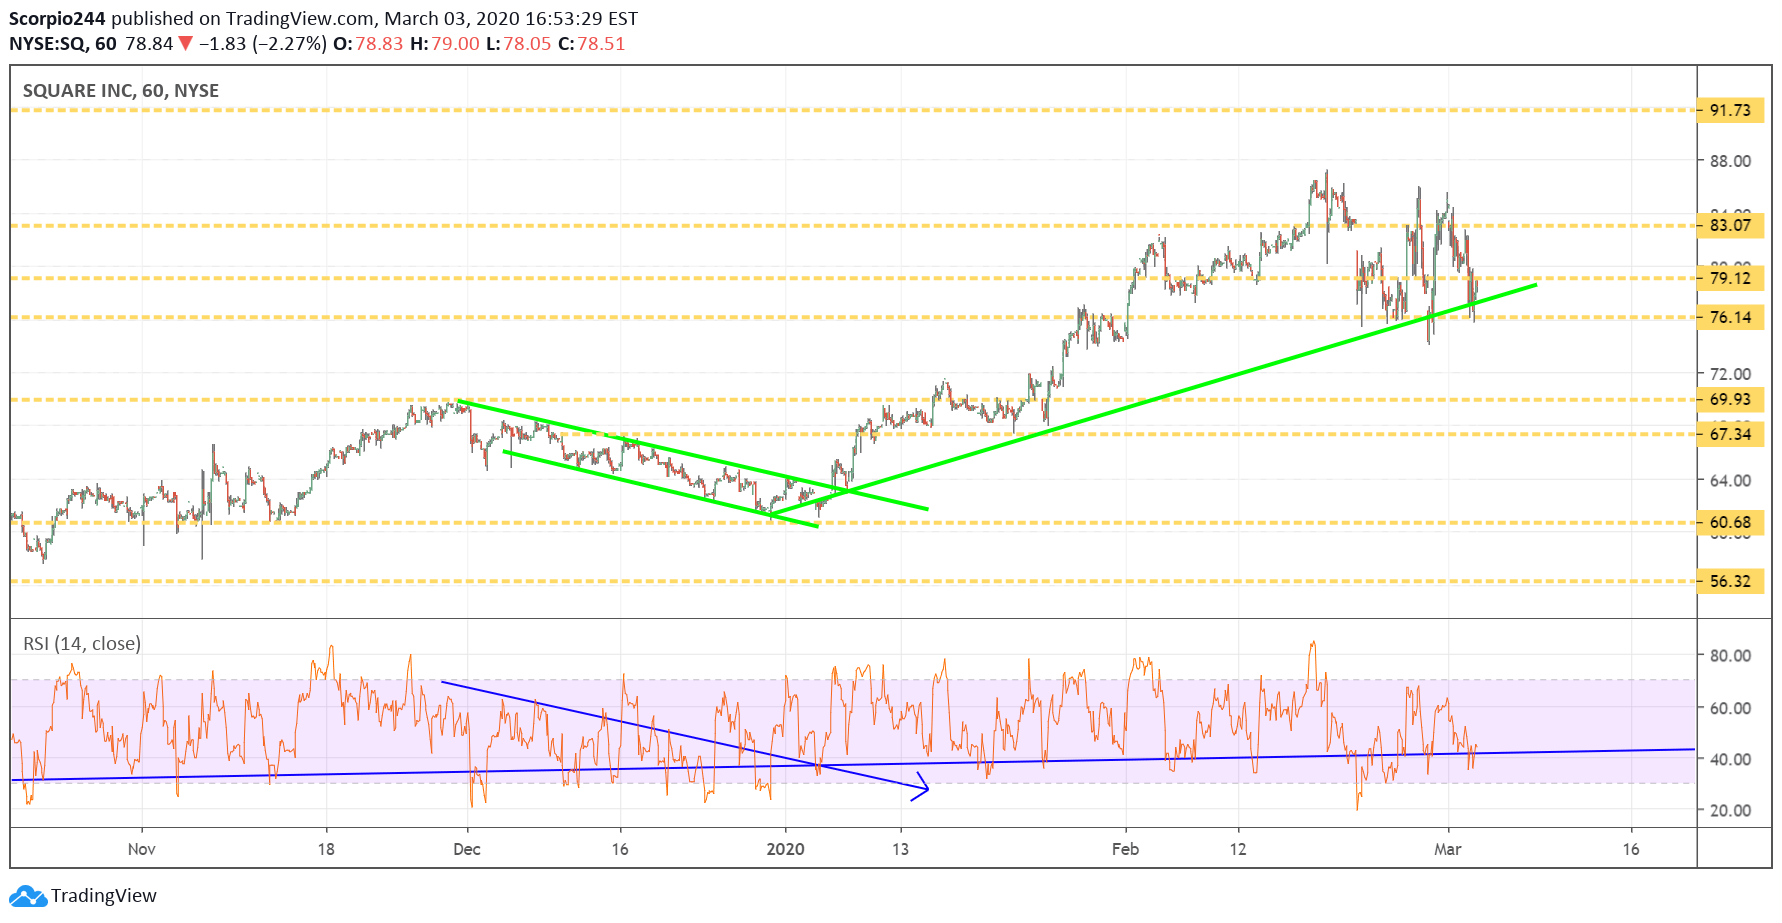Select the 76.14 price level label
The width and height of the screenshot is (1782, 923).
1730,317
